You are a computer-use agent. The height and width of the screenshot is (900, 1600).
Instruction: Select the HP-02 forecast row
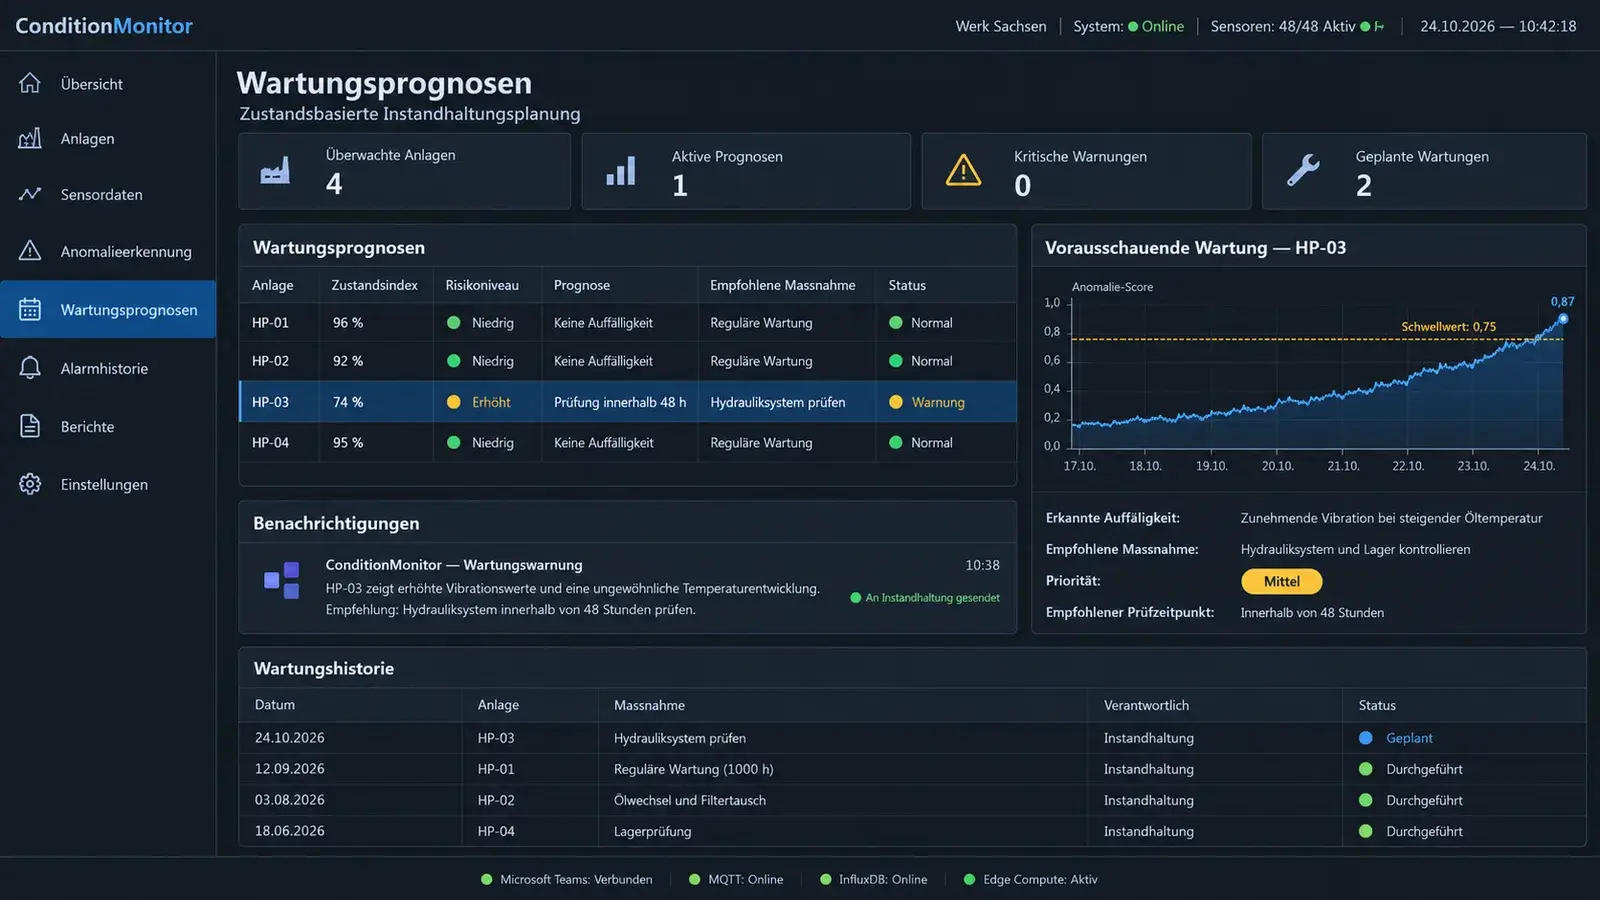click(628, 361)
